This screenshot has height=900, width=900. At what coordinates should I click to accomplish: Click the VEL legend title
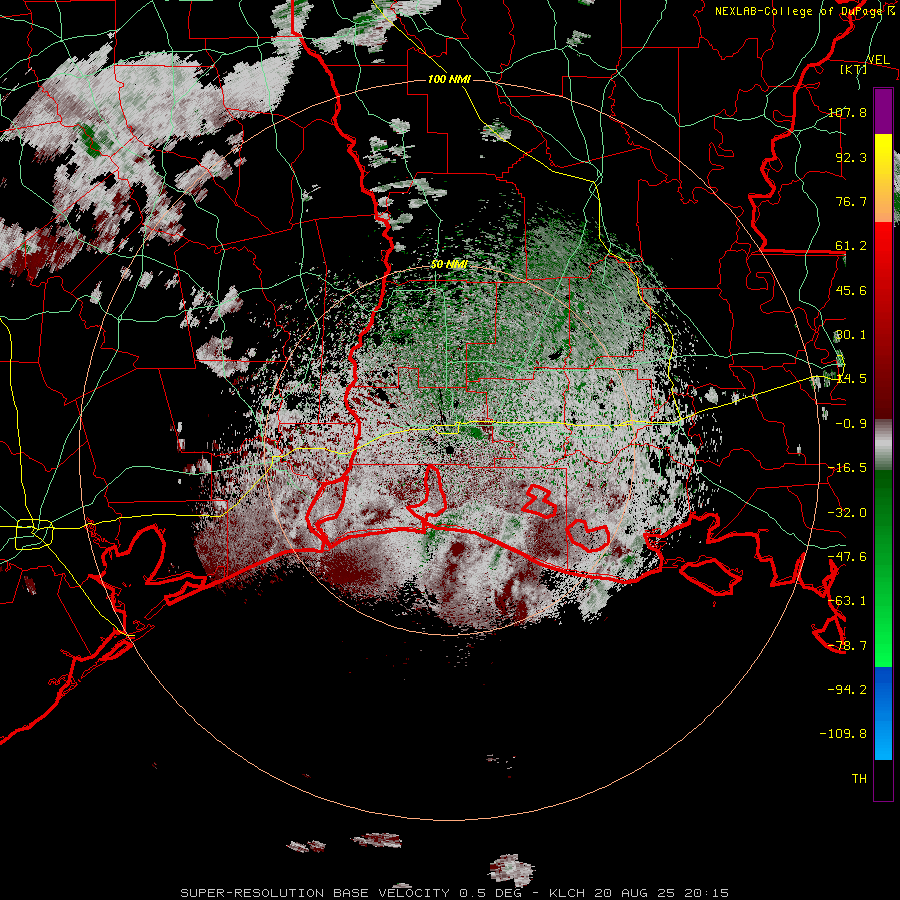pos(878,60)
